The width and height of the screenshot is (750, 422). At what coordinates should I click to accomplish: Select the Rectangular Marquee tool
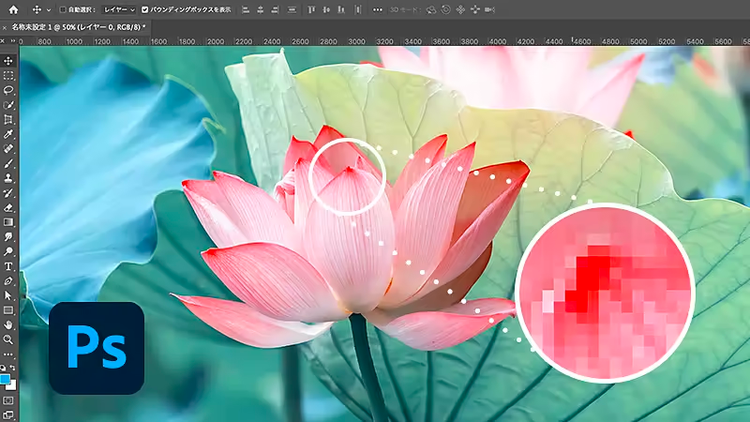click(9, 75)
